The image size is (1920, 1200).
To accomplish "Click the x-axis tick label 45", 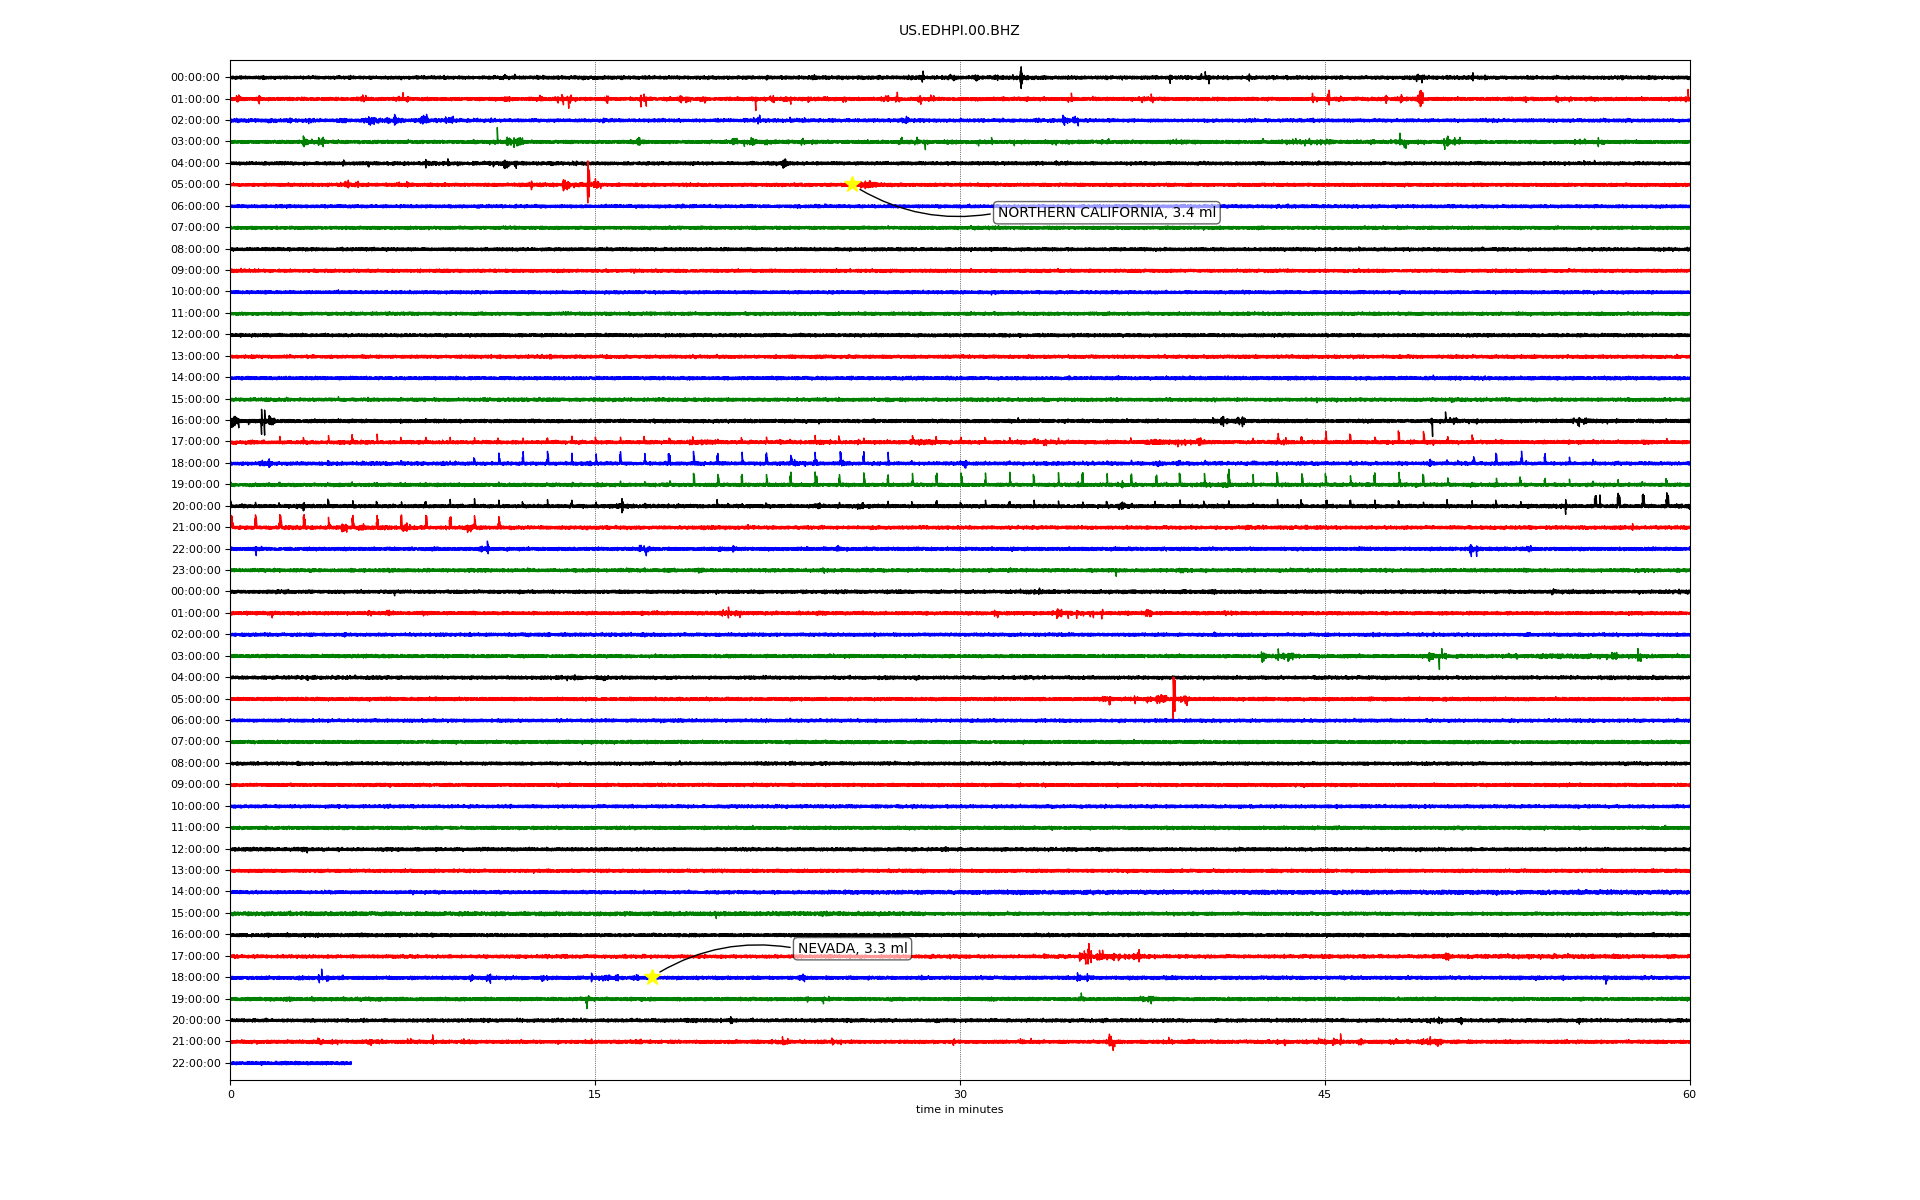I will [1324, 1094].
